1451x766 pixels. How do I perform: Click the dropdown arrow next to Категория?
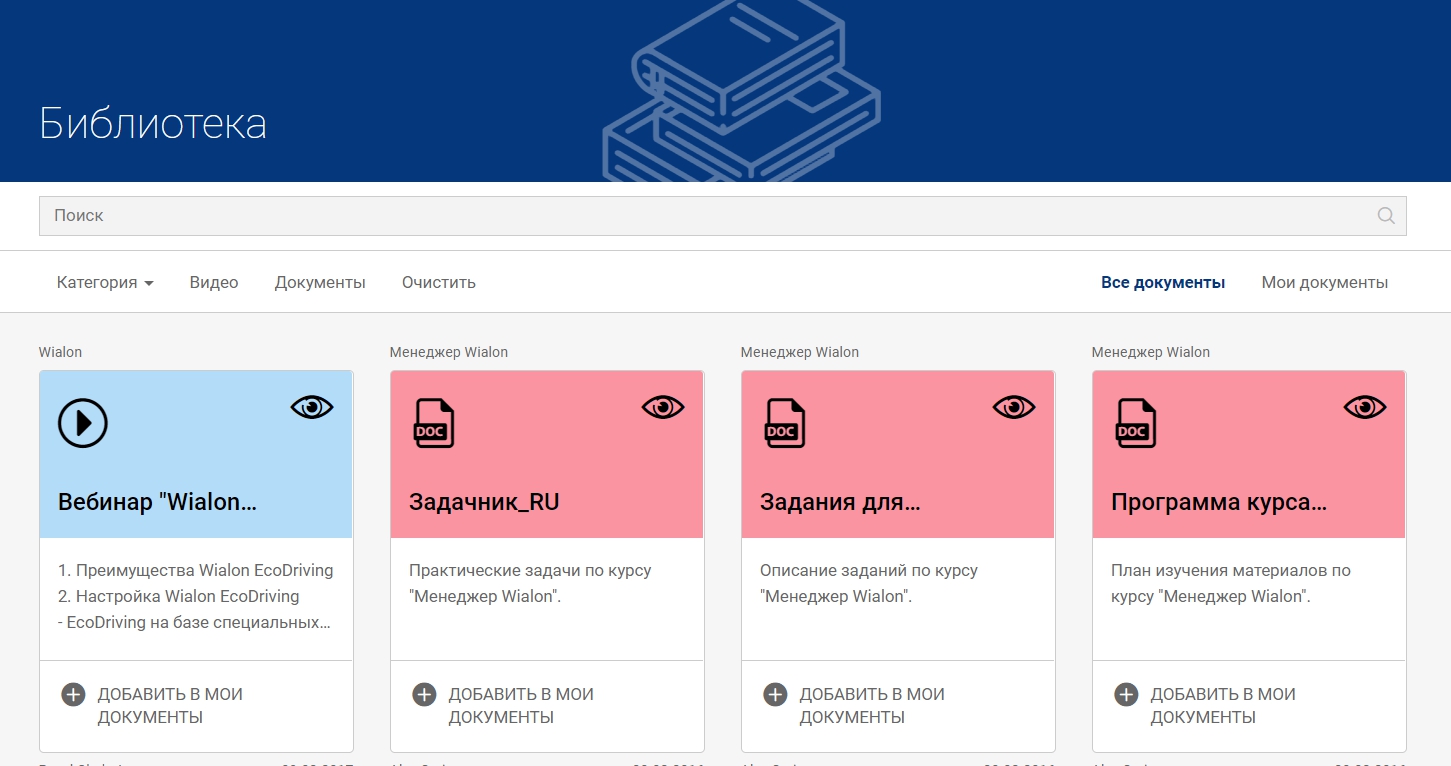point(150,282)
